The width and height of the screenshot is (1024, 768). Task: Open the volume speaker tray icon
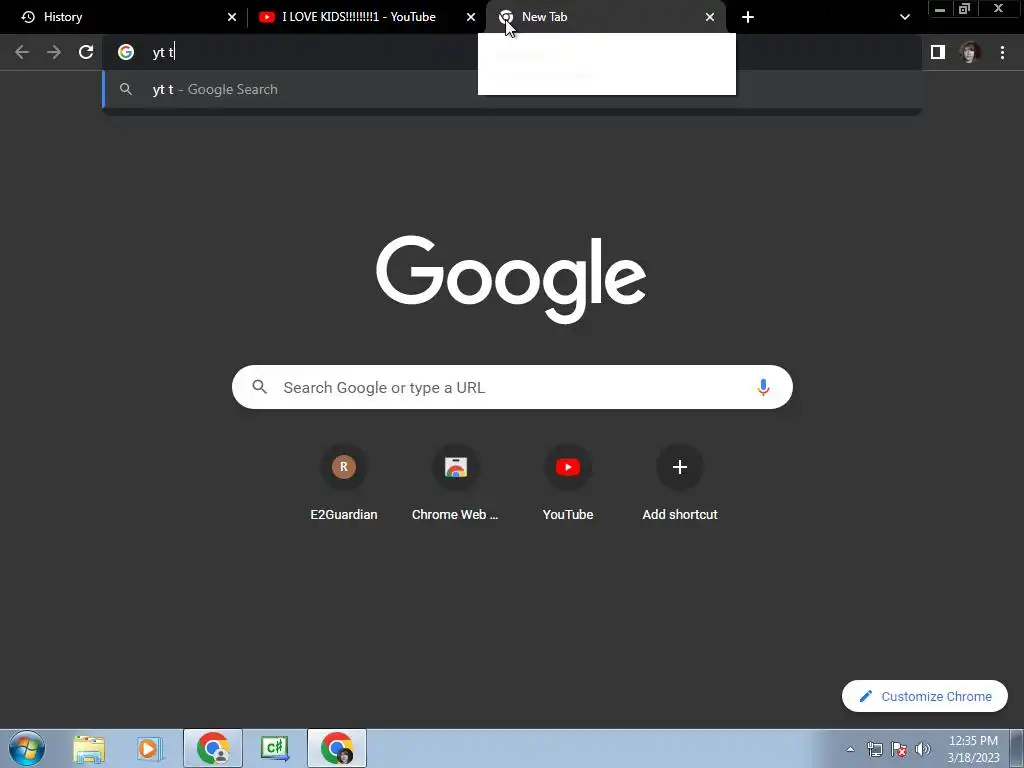point(923,749)
